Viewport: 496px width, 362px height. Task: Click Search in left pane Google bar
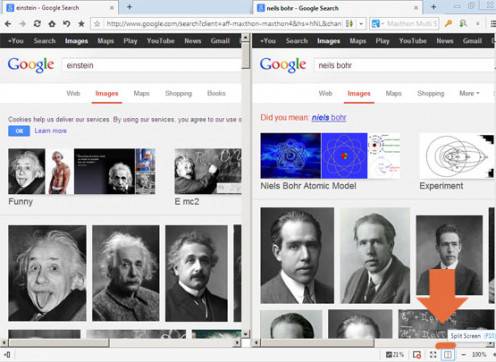coord(44,41)
